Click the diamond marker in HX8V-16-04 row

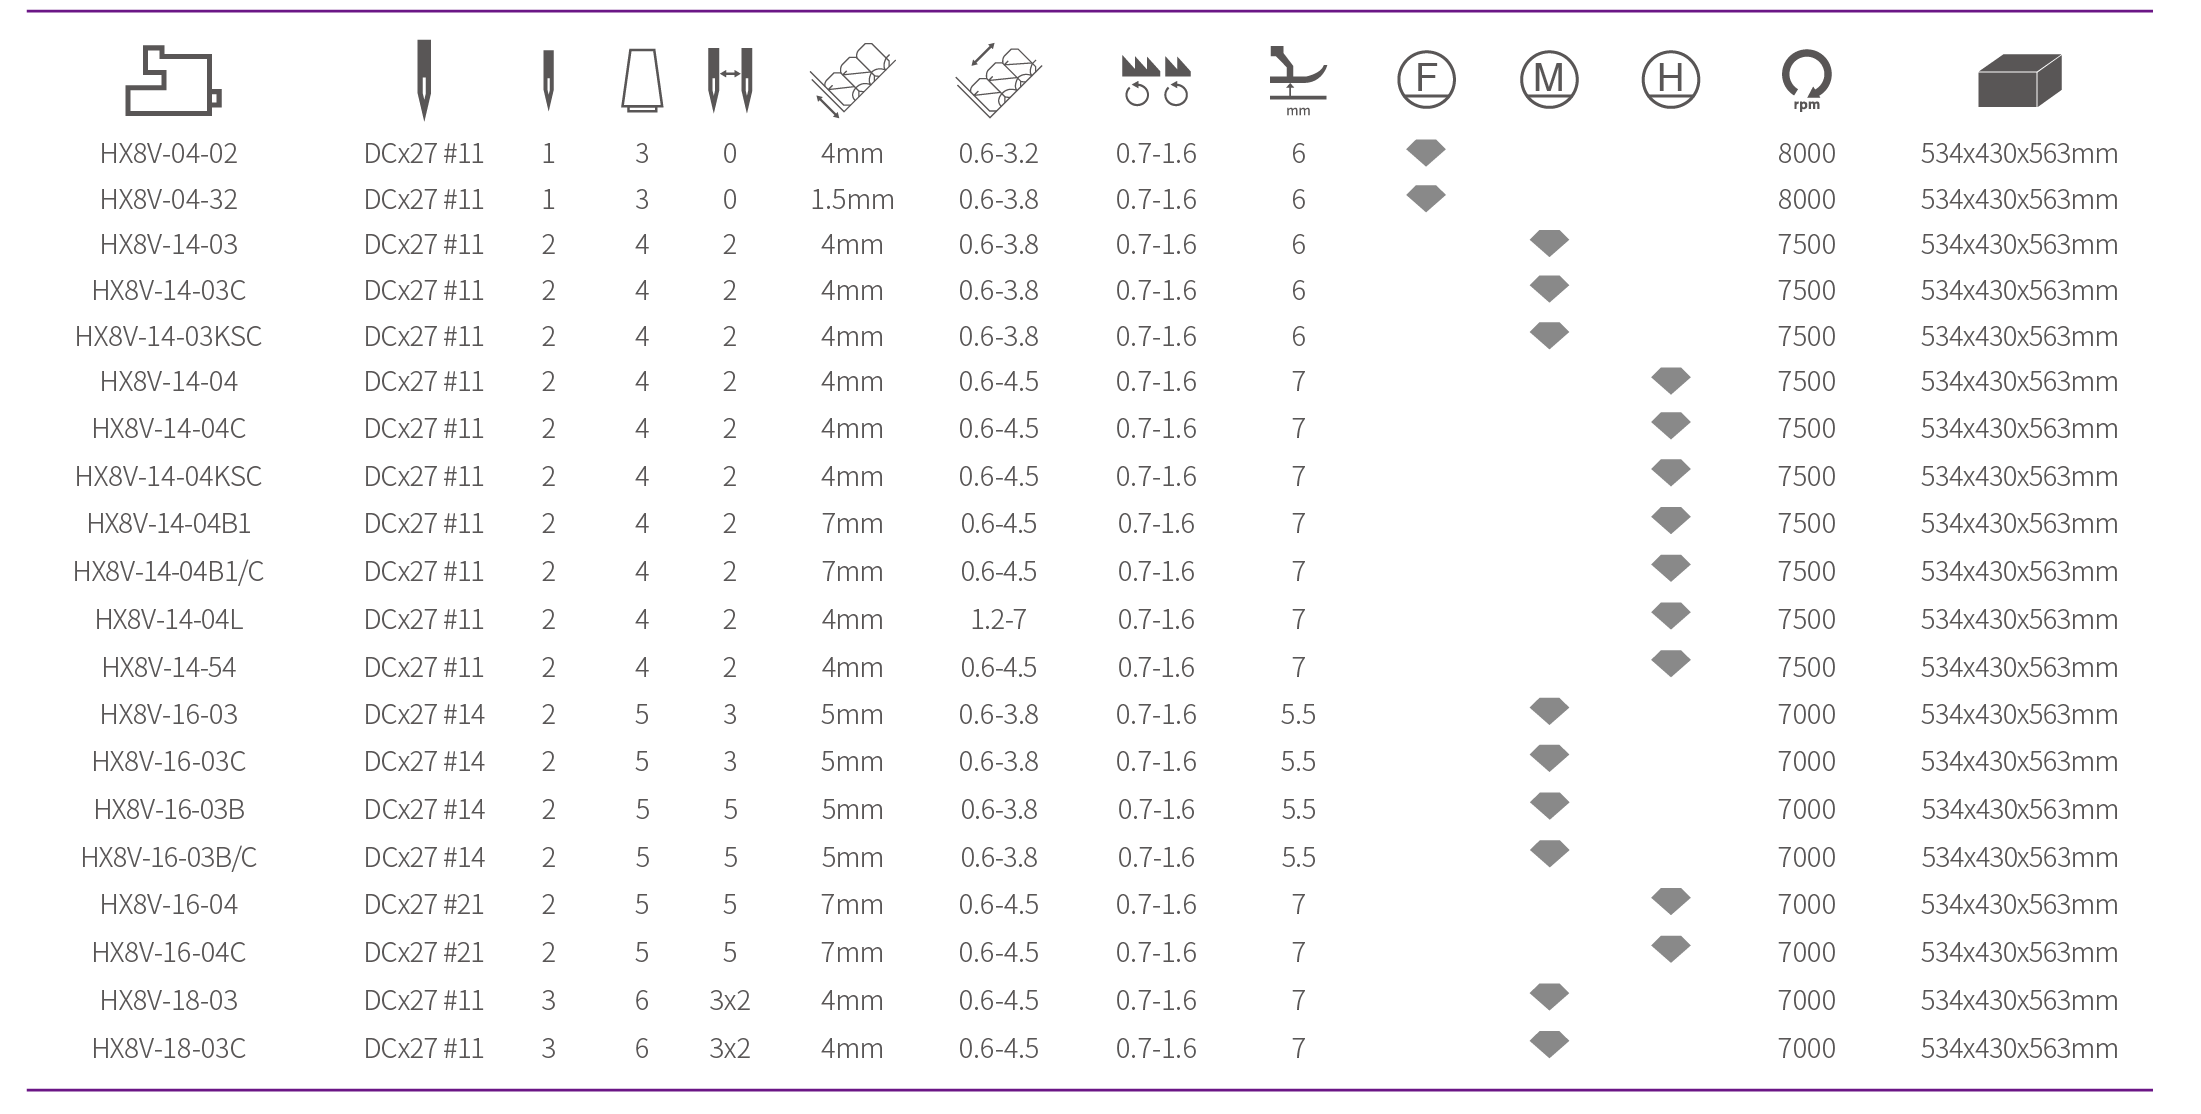click(1671, 901)
